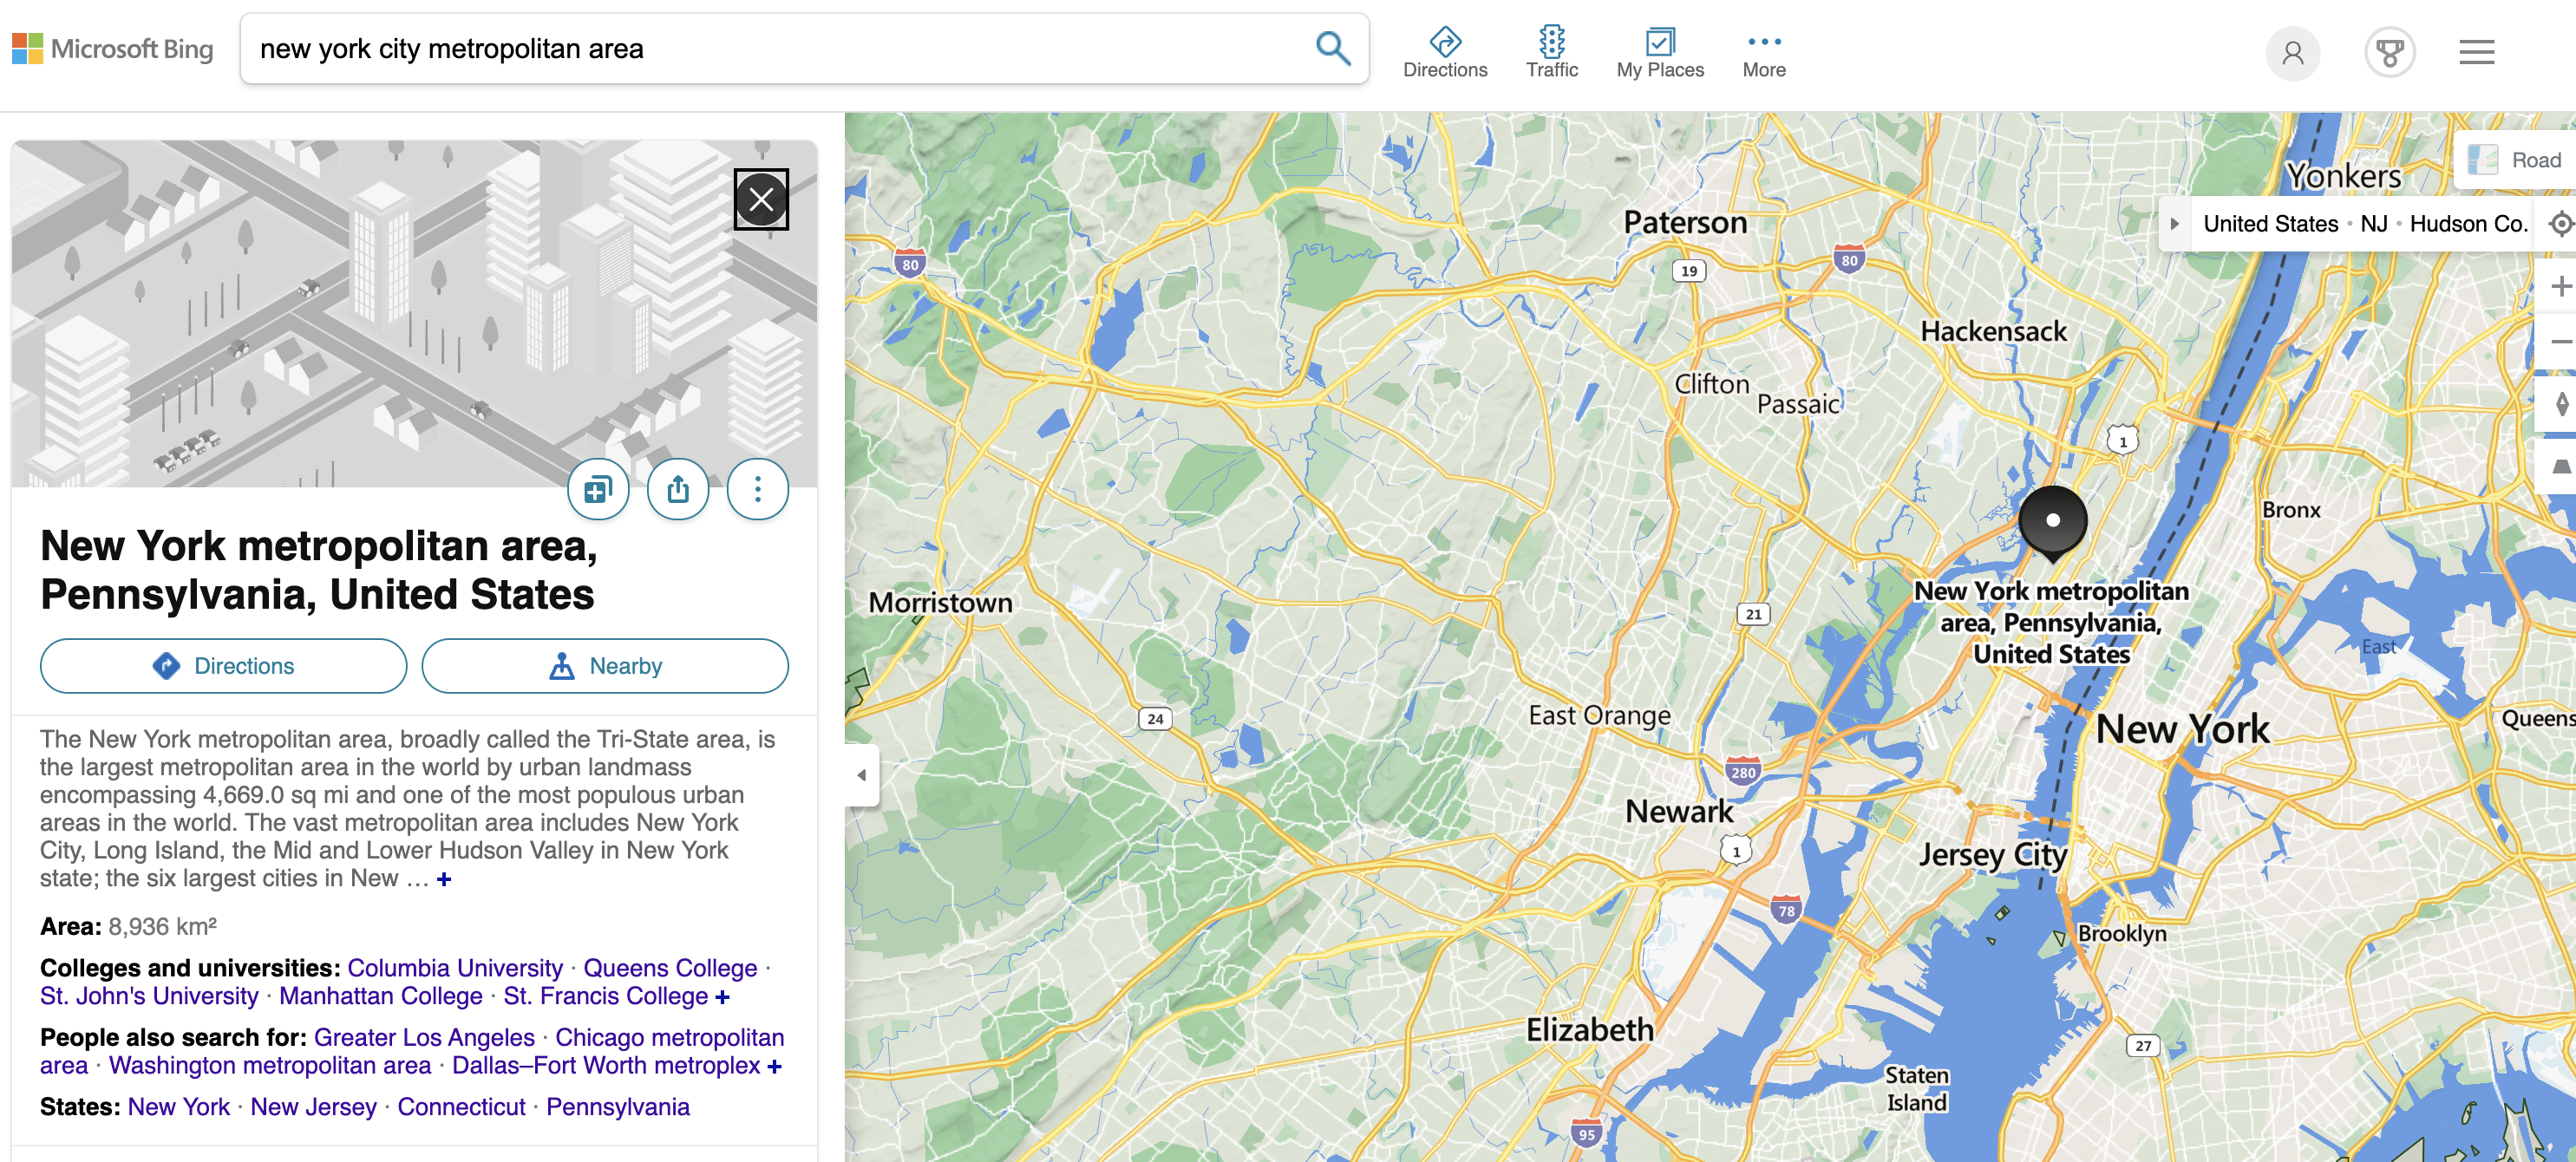Click the save to collection icon
The width and height of the screenshot is (2576, 1162).
pyautogui.click(x=598, y=489)
